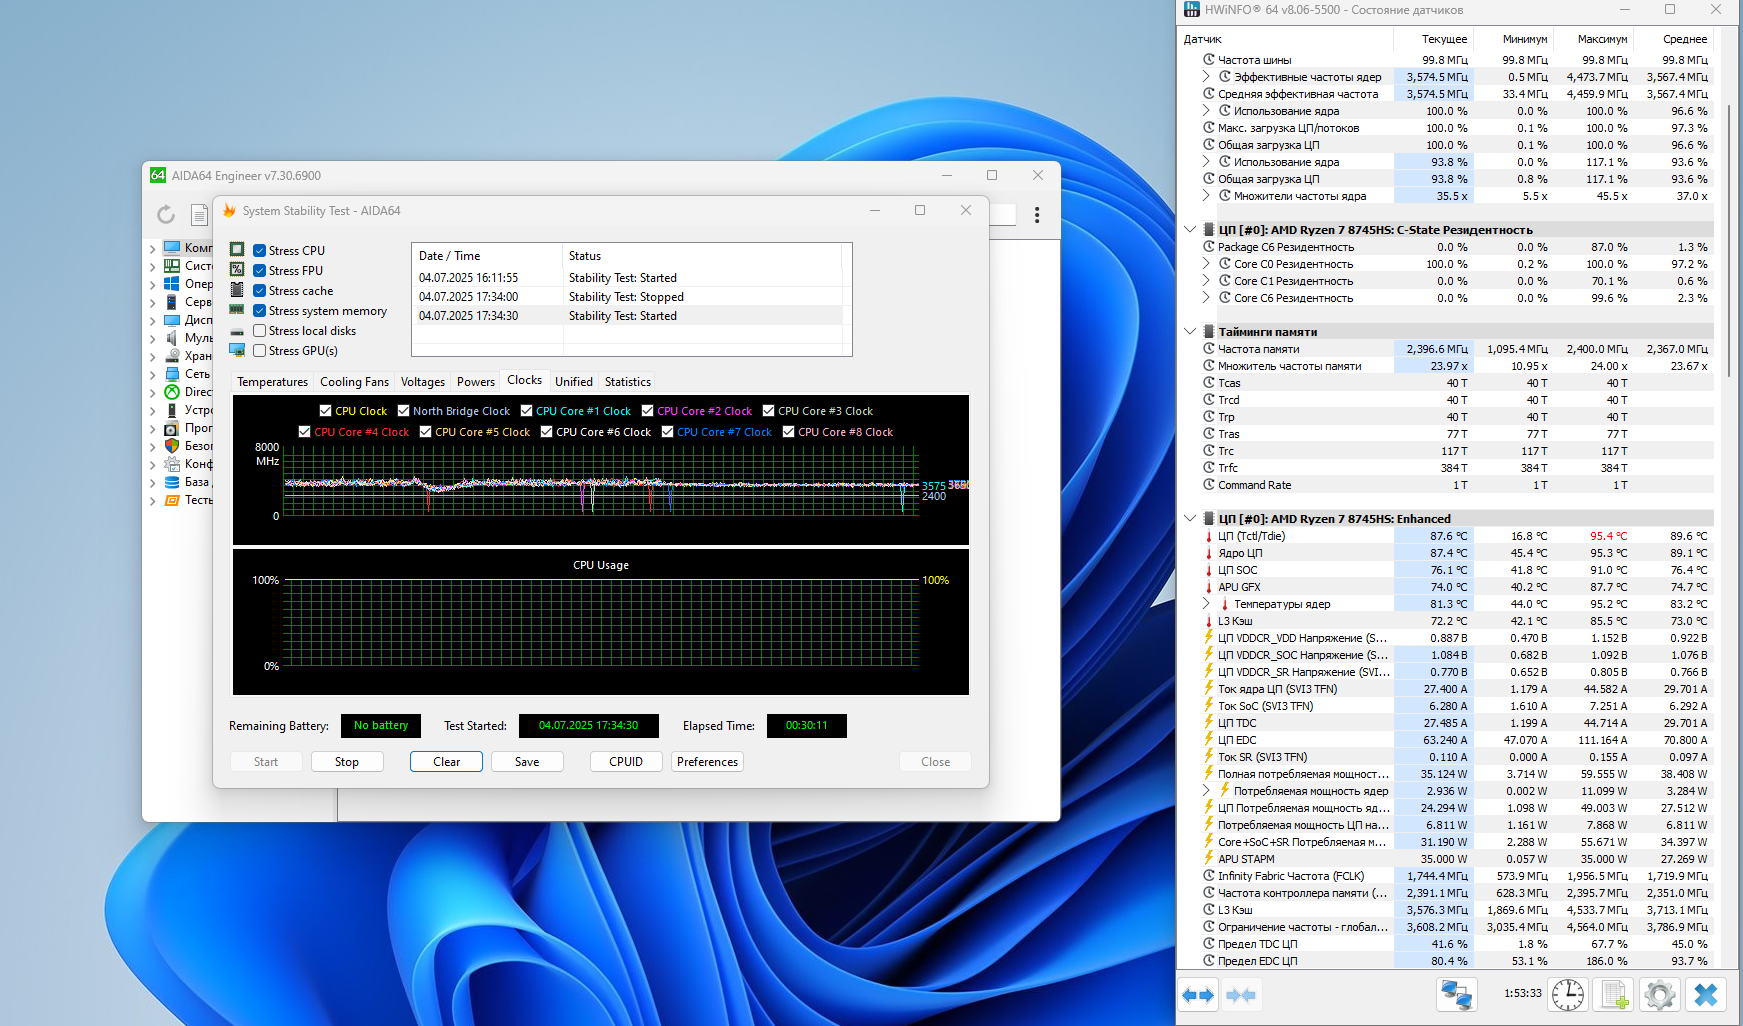1743x1026 pixels.
Task: Uncheck Stress FPU option
Action: click(x=259, y=271)
